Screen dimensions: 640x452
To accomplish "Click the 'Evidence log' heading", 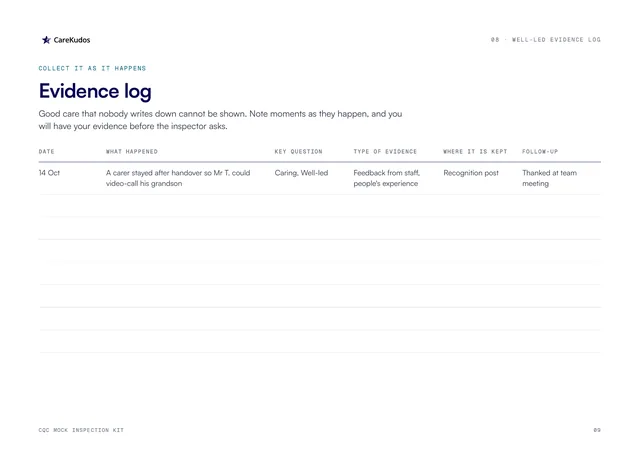I will click(95, 91).
